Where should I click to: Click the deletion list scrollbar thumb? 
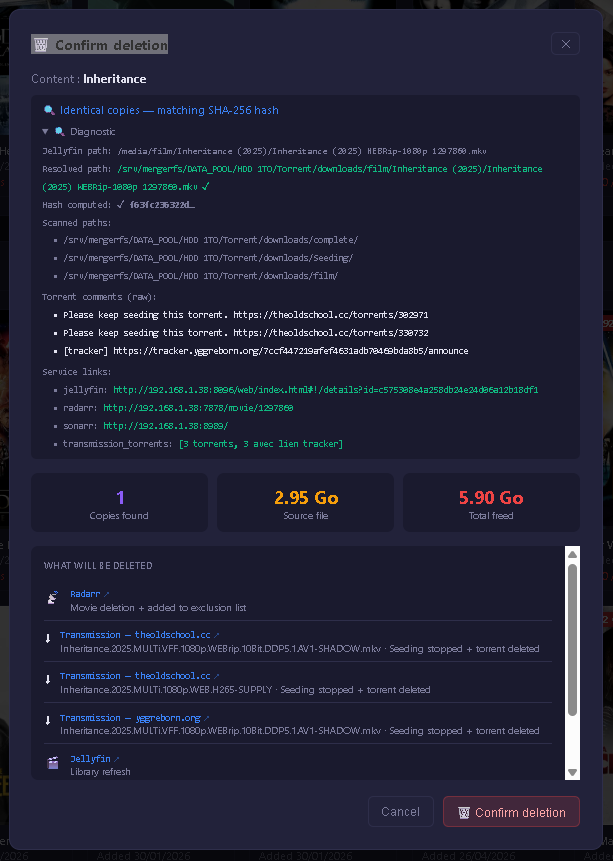click(572, 640)
